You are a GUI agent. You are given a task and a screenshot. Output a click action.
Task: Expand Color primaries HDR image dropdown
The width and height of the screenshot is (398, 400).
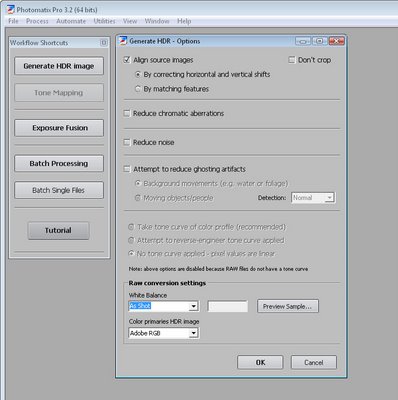coord(193,333)
